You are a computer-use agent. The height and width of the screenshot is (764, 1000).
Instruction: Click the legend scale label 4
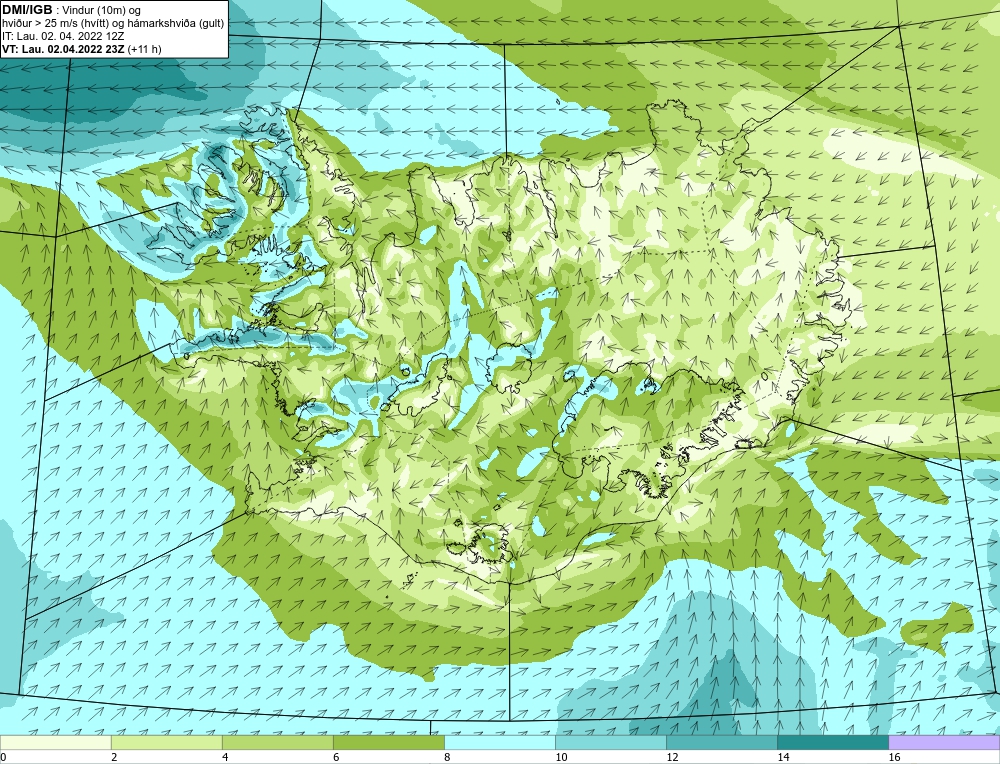225,757
